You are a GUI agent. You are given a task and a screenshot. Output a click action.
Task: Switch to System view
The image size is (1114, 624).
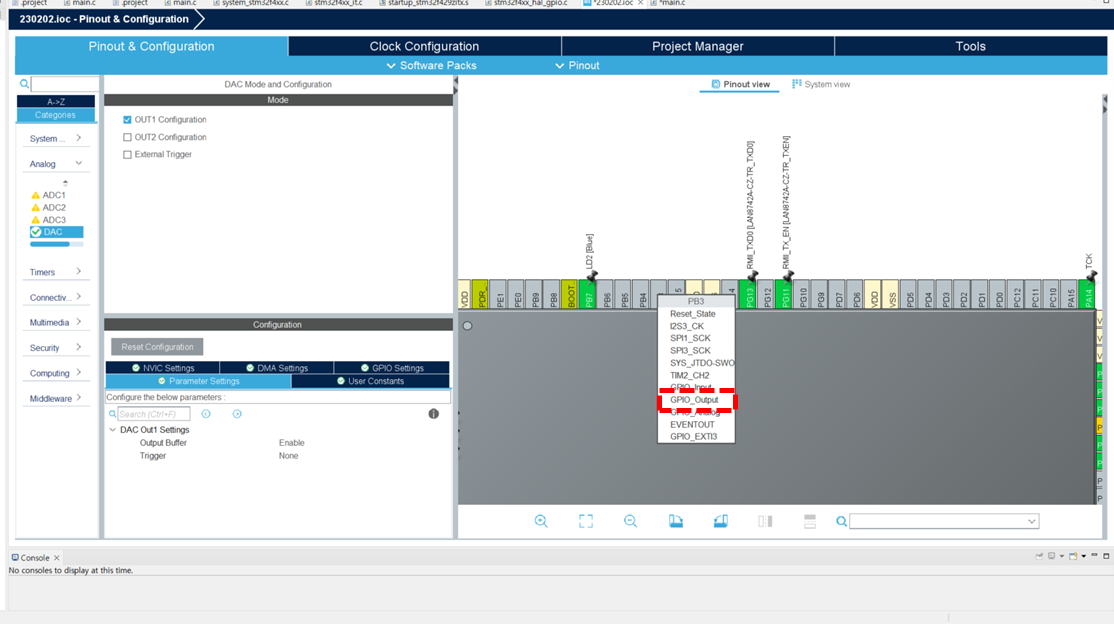(x=821, y=84)
